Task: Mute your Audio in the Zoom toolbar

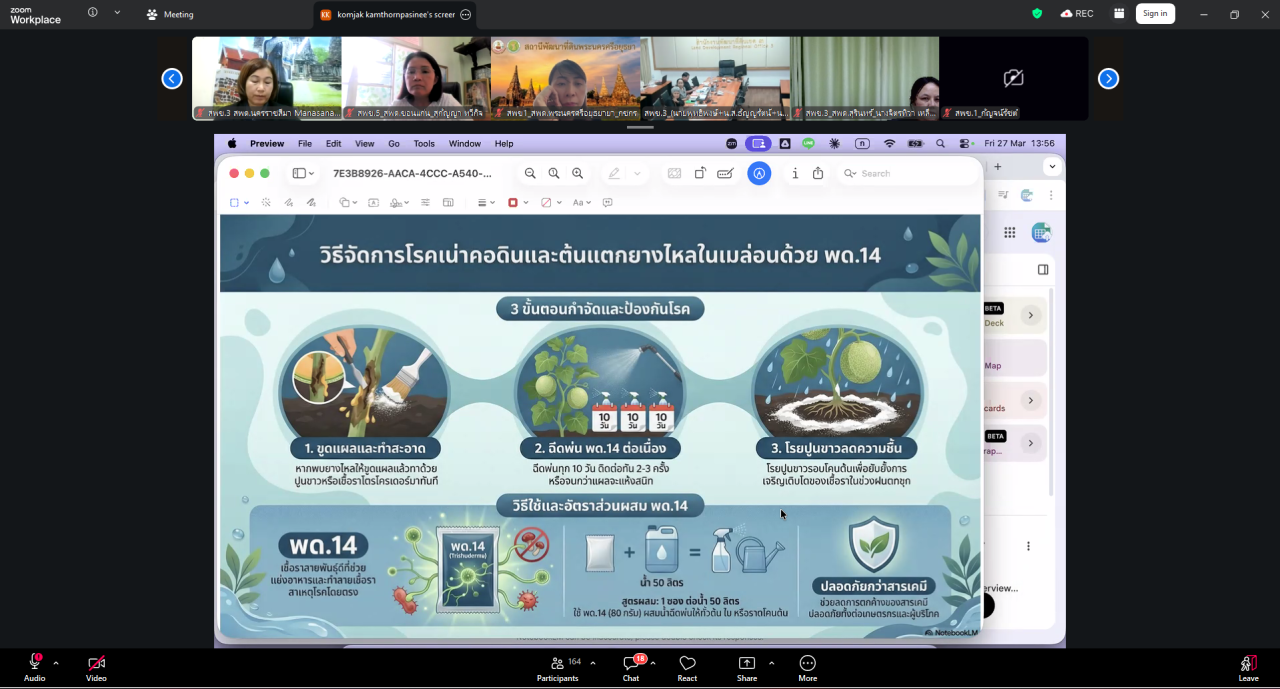Action: tap(34, 668)
